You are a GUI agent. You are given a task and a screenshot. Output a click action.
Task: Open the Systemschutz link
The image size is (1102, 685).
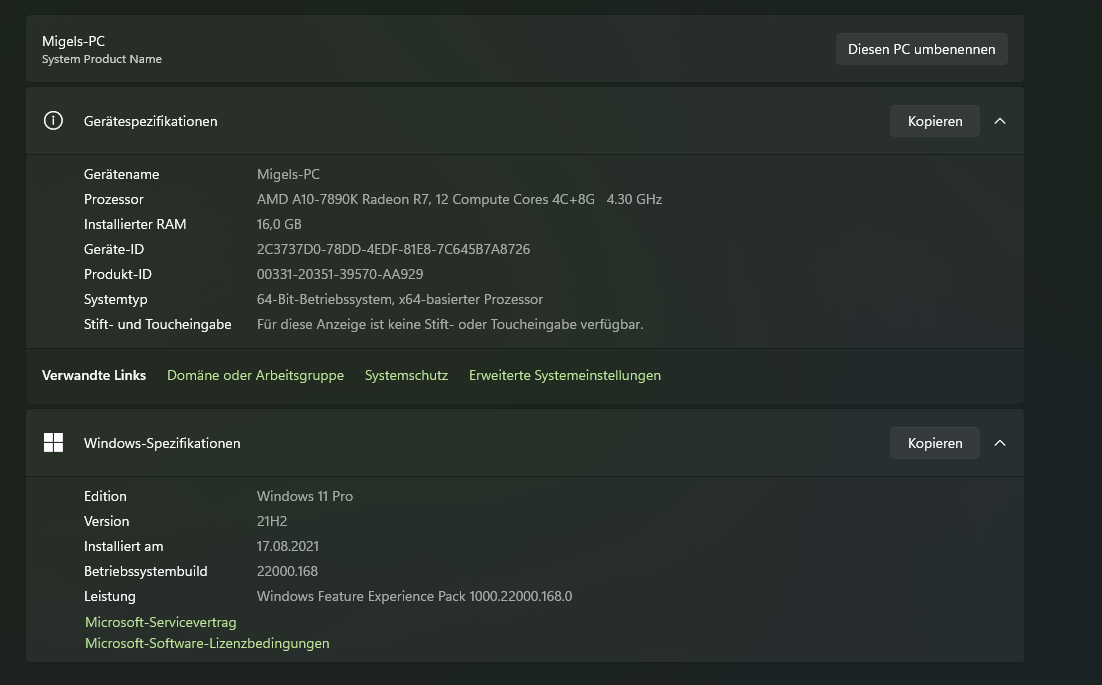[x=406, y=375]
